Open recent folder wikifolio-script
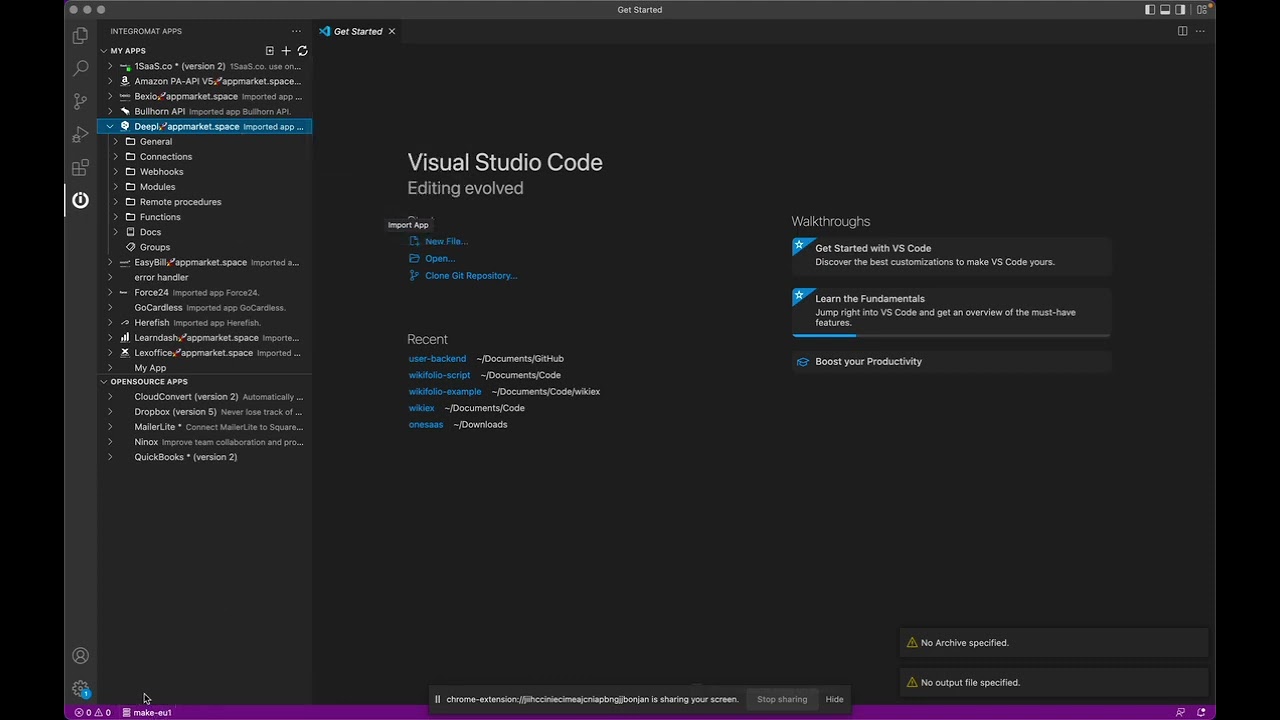1280x720 pixels. [439, 375]
